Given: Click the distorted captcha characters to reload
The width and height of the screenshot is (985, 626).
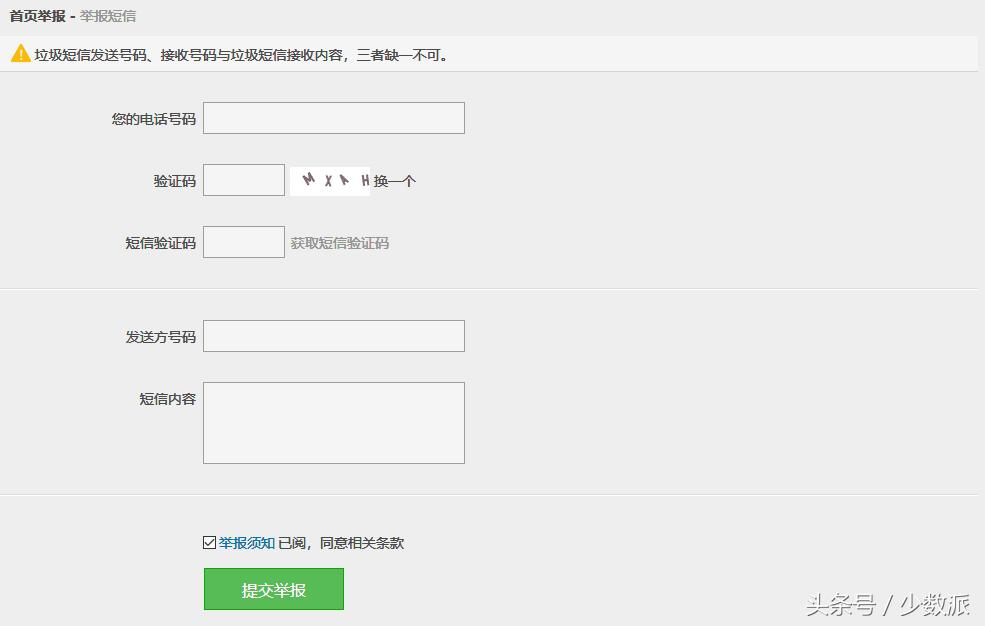Looking at the screenshot, I should tap(330, 180).
